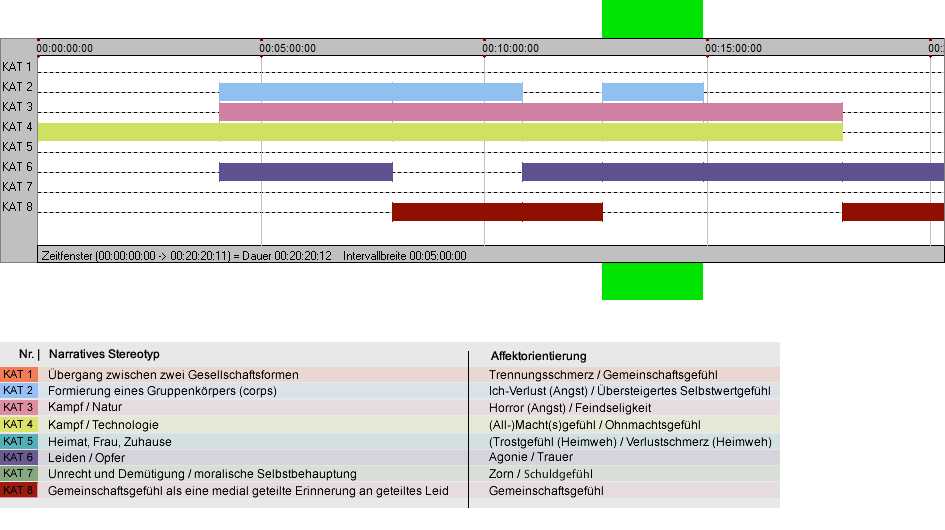Click 'Unrecht und Demütigung' legend entry

click(202, 474)
